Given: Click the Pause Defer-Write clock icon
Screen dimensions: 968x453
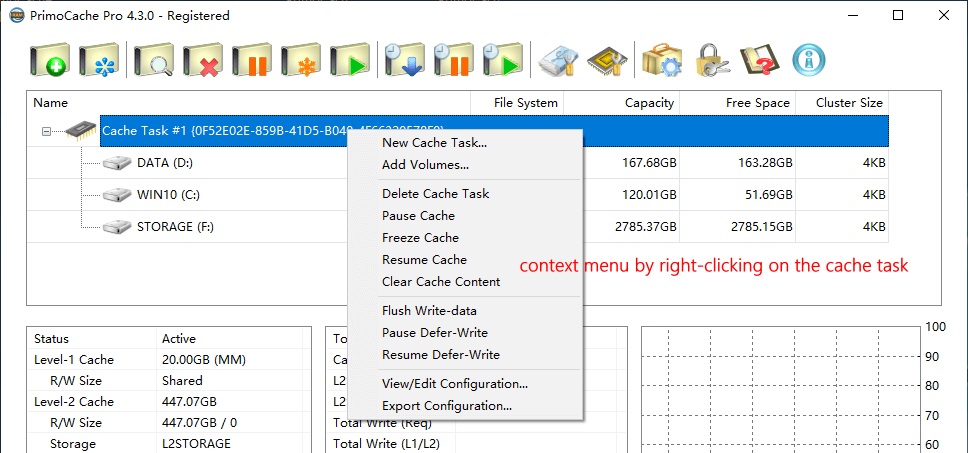Looking at the screenshot, I should 453,60.
